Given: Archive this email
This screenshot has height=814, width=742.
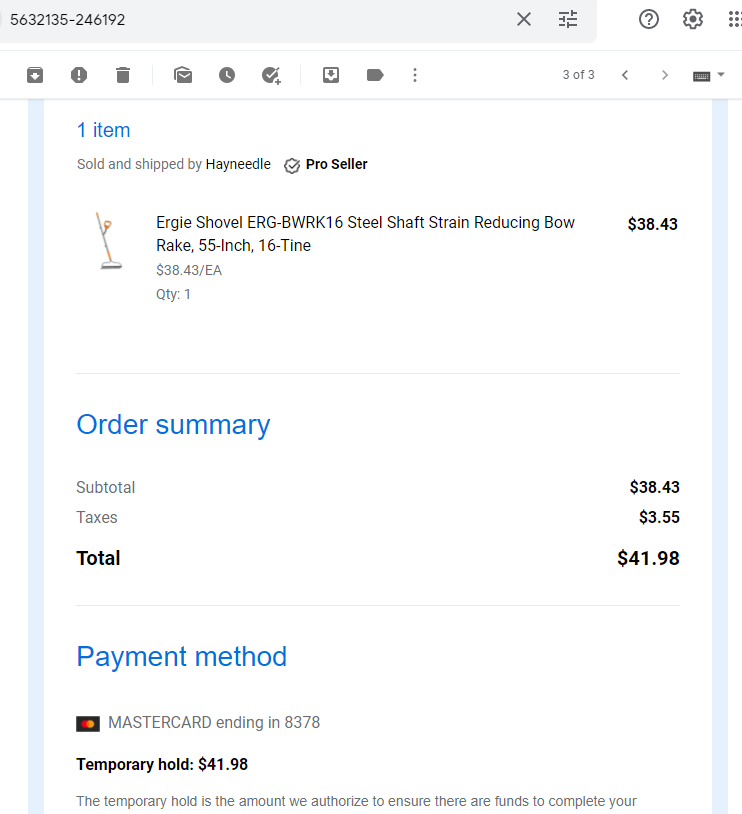Looking at the screenshot, I should tap(35, 75).
